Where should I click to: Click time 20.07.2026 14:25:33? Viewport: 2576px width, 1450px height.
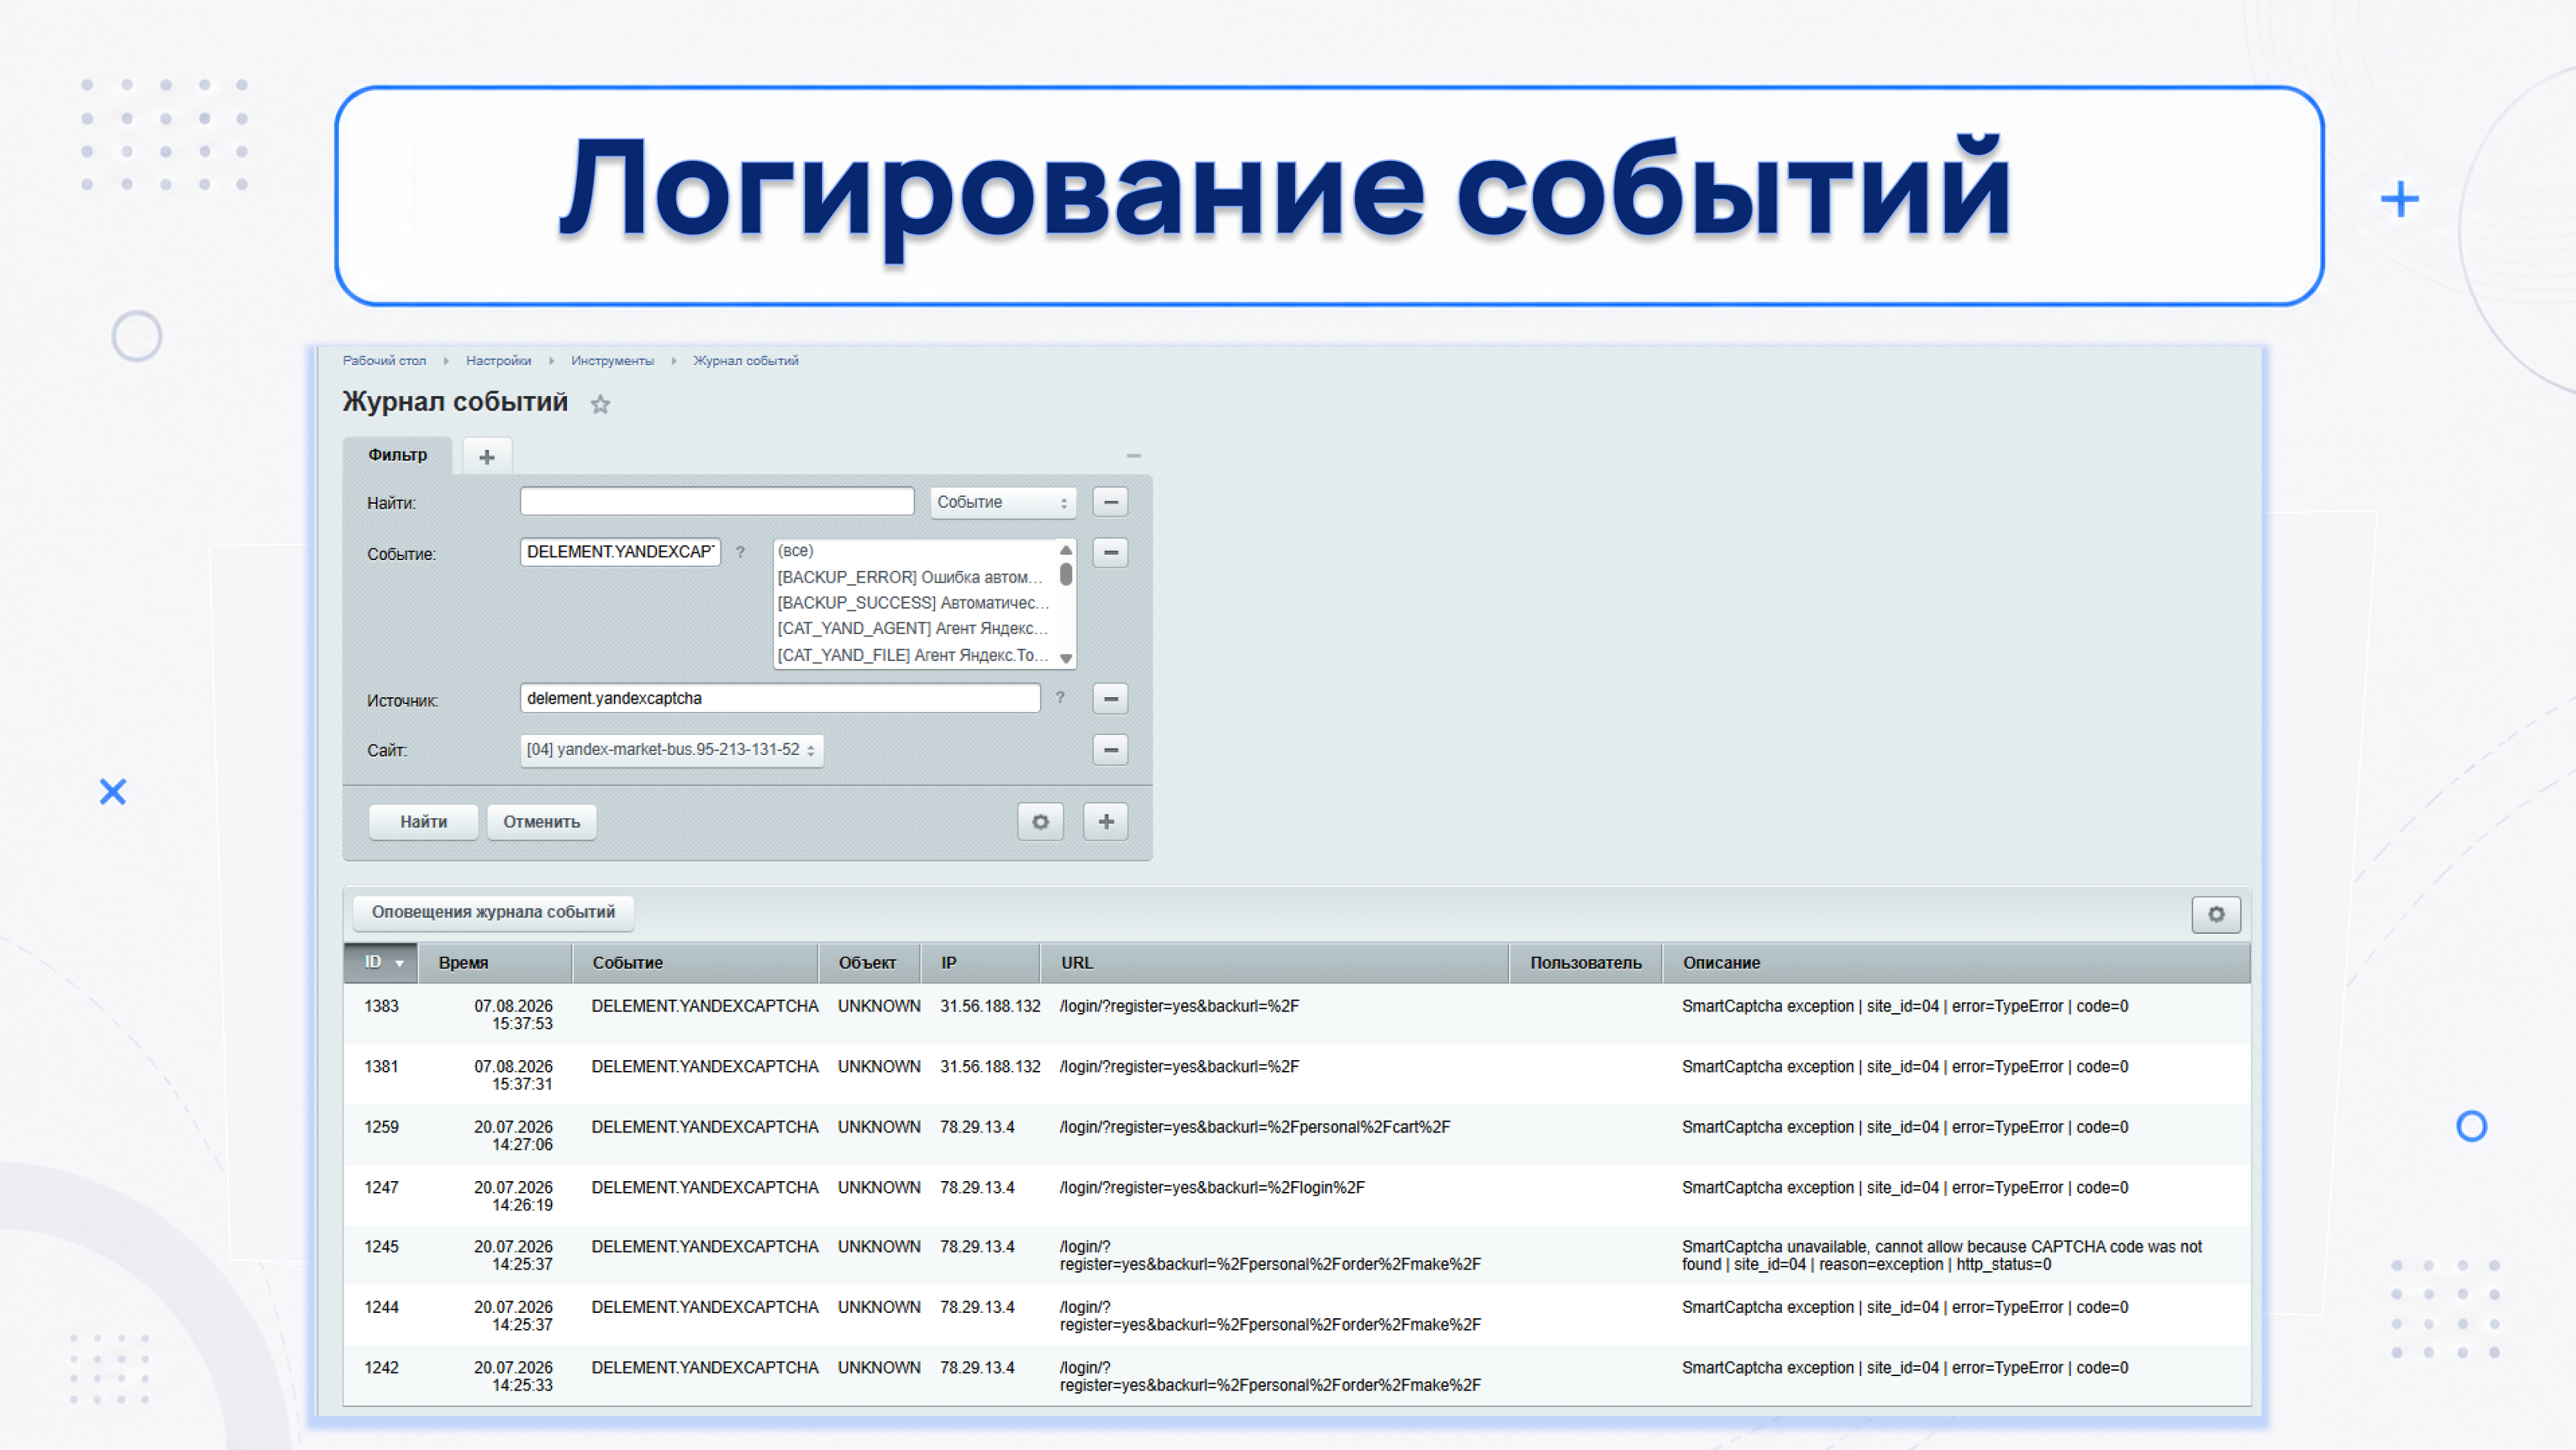(513, 1376)
